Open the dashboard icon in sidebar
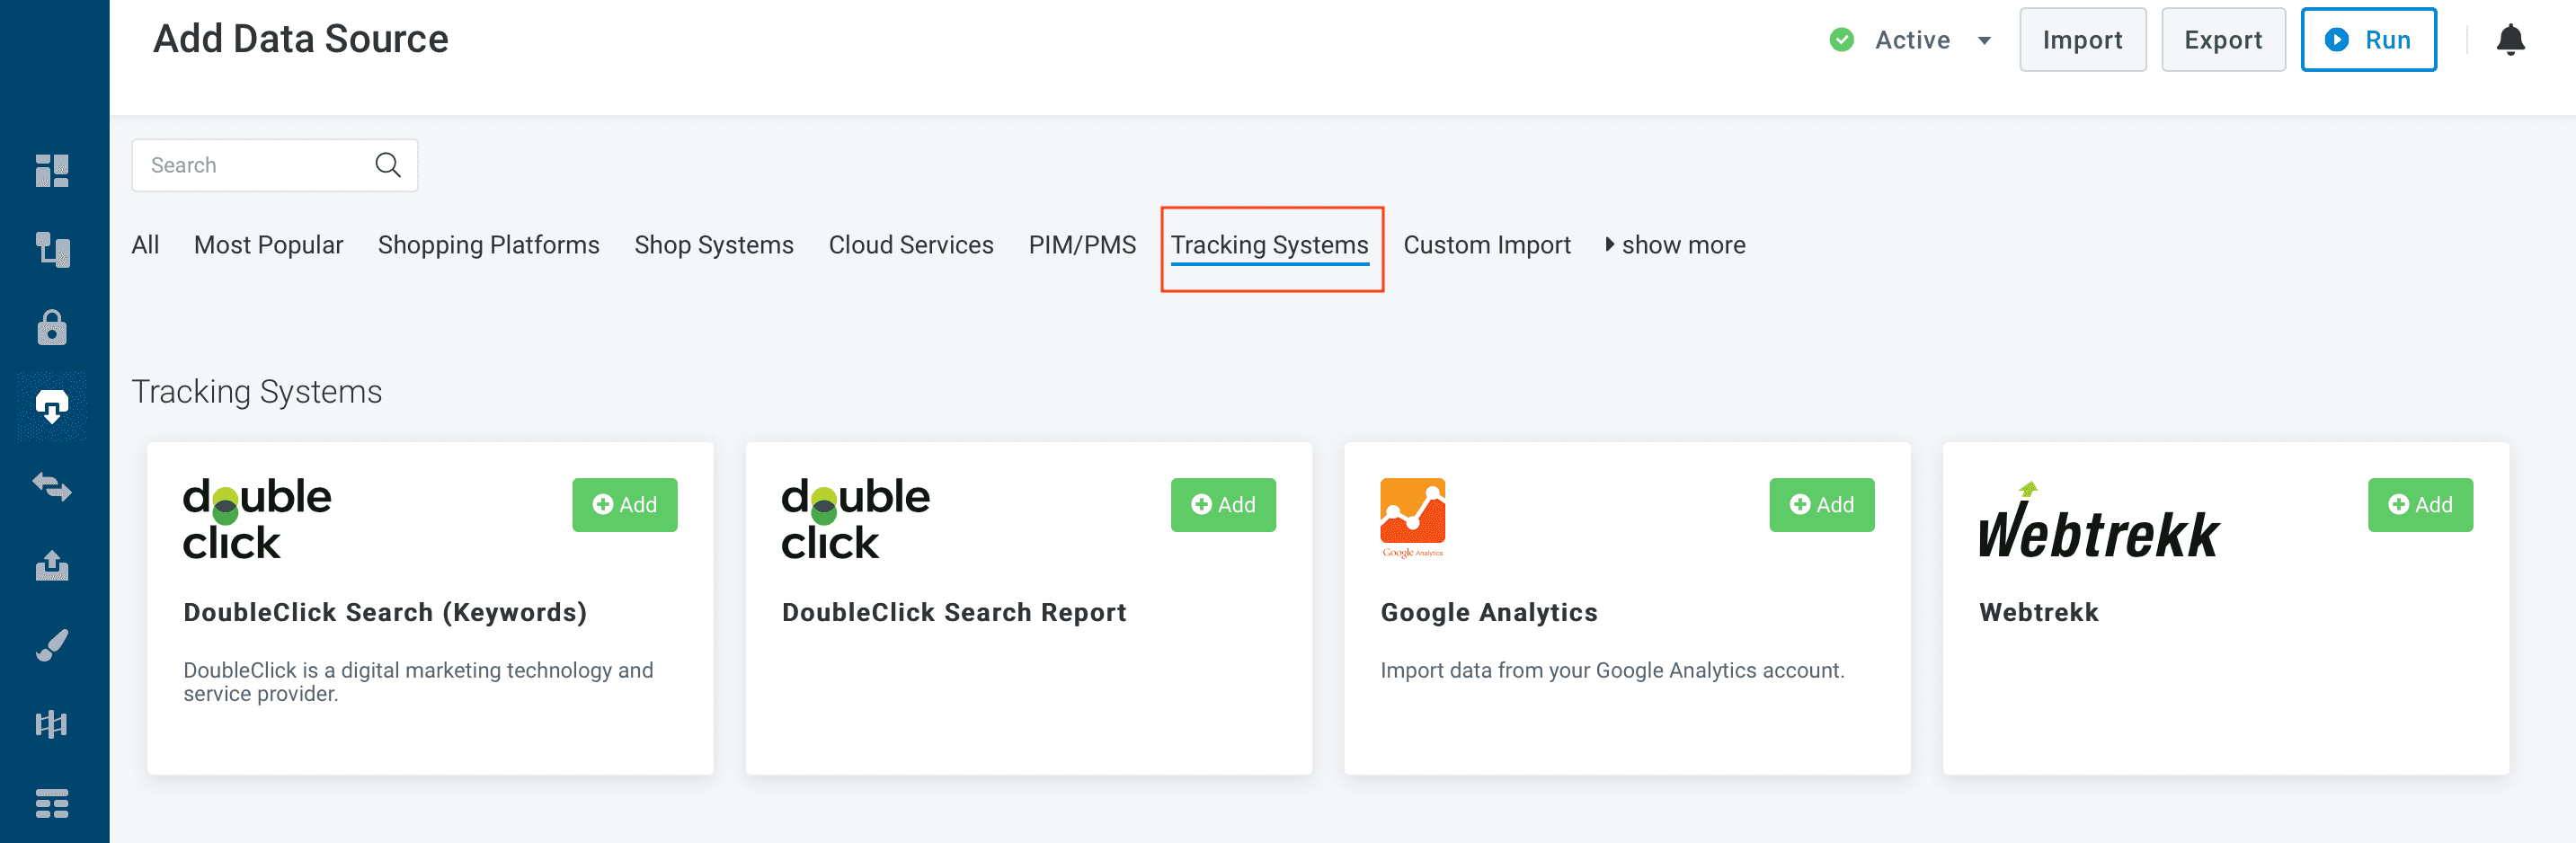 tap(52, 171)
